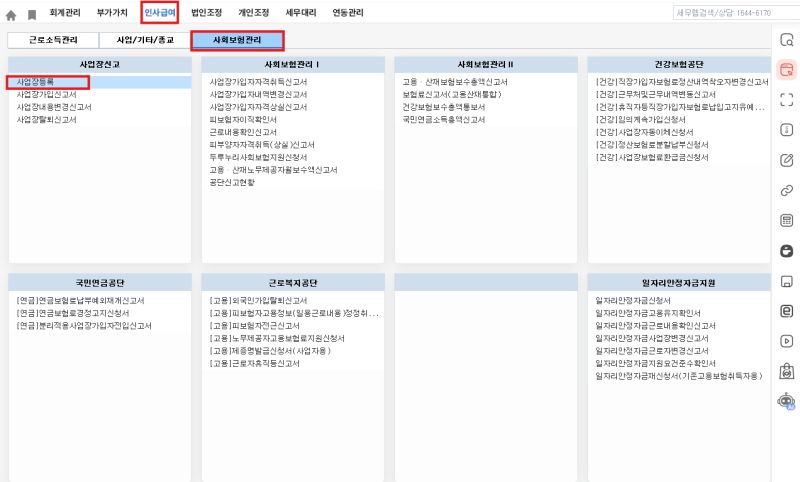Open [고용]근로자휴직등신고서
800x482 pixels.
(x=254, y=364)
